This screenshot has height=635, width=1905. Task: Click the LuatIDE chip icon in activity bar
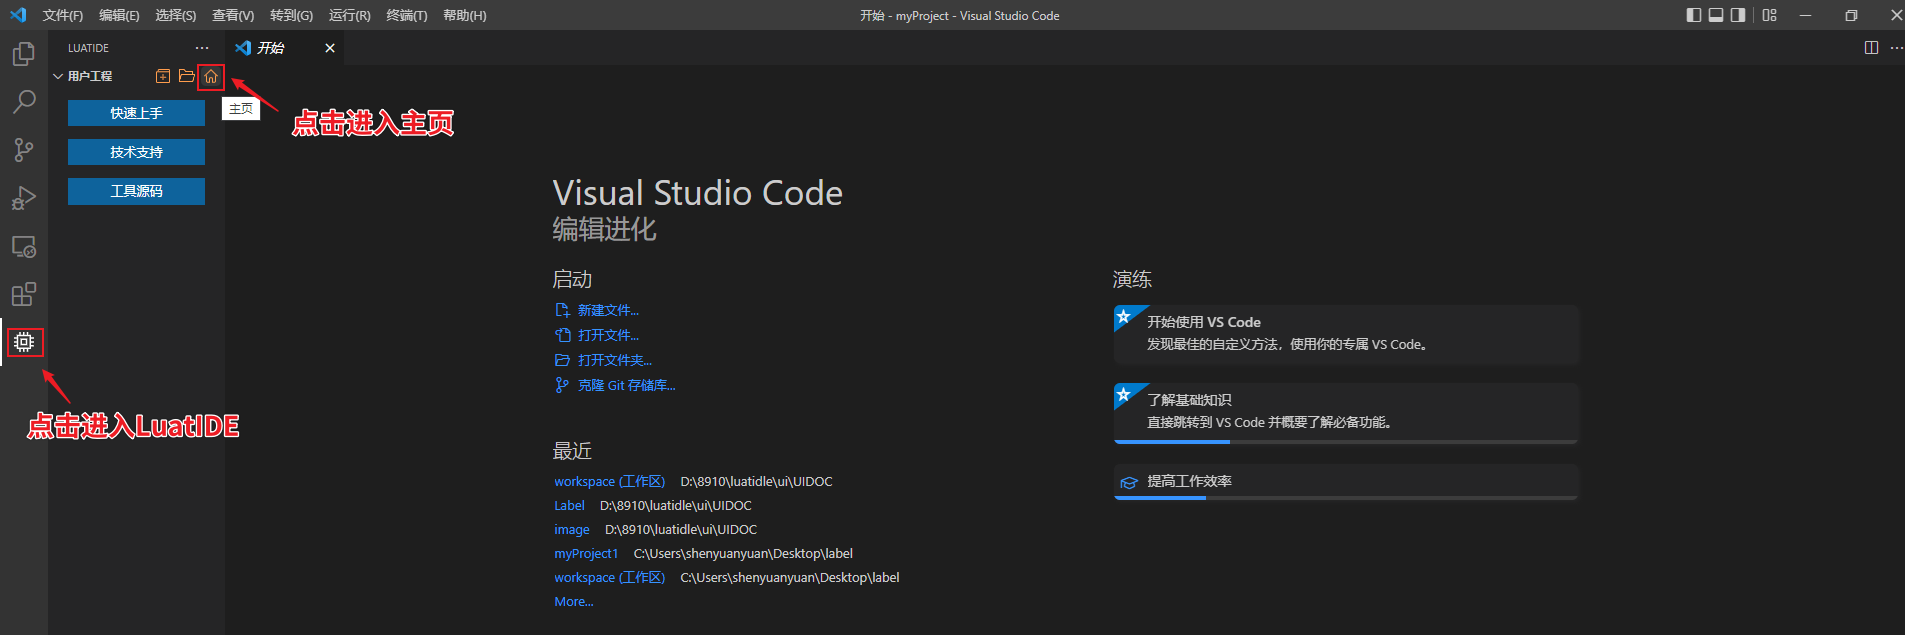(24, 342)
